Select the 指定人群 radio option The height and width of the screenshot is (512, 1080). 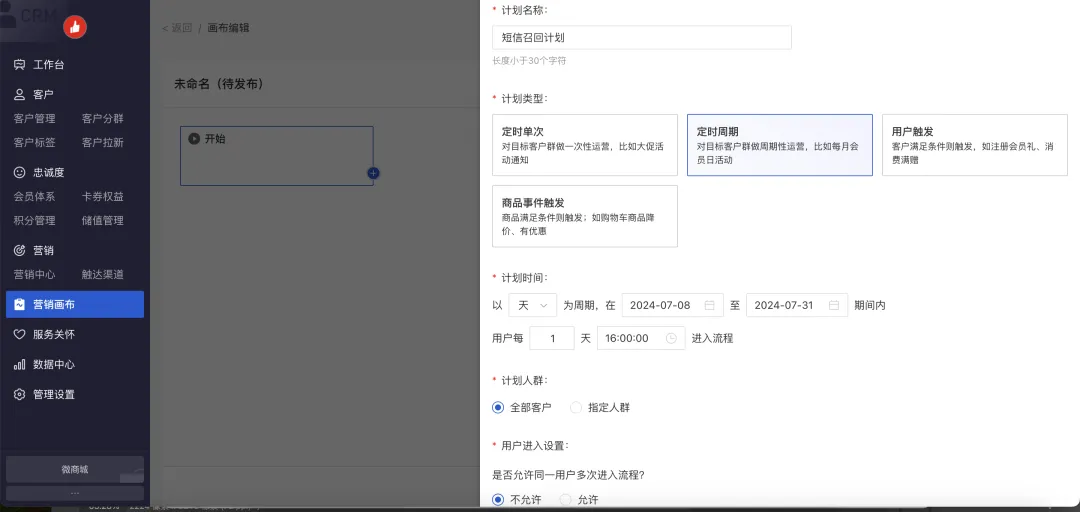coord(575,407)
